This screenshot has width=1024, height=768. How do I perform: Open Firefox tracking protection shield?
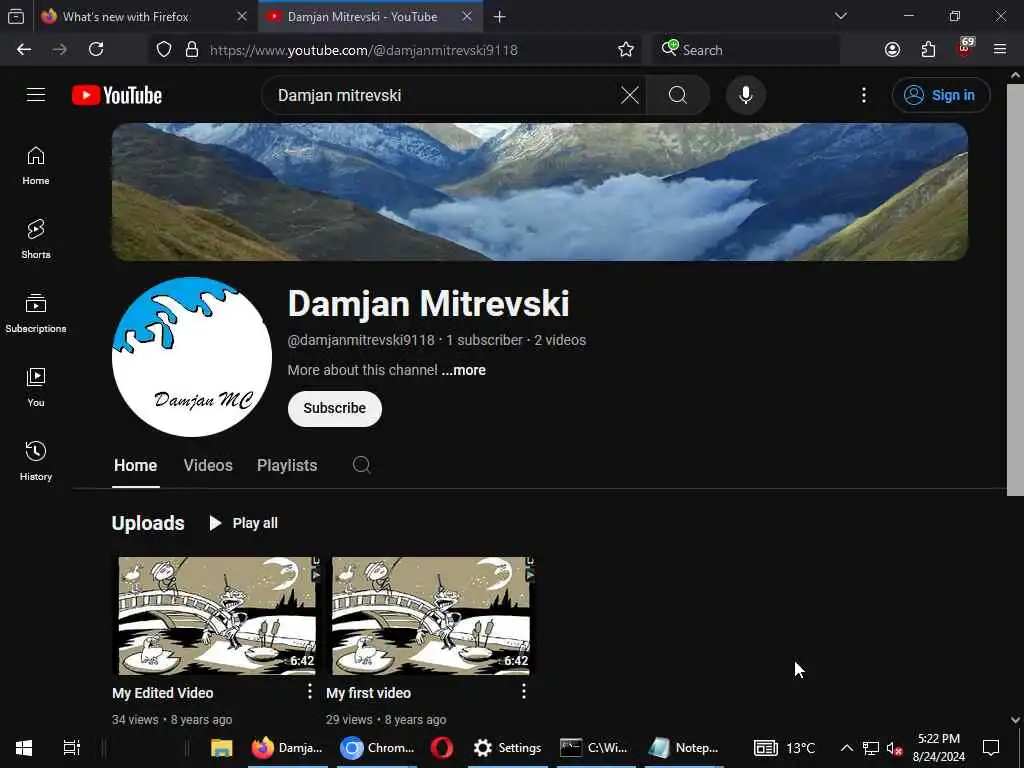pos(164,50)
